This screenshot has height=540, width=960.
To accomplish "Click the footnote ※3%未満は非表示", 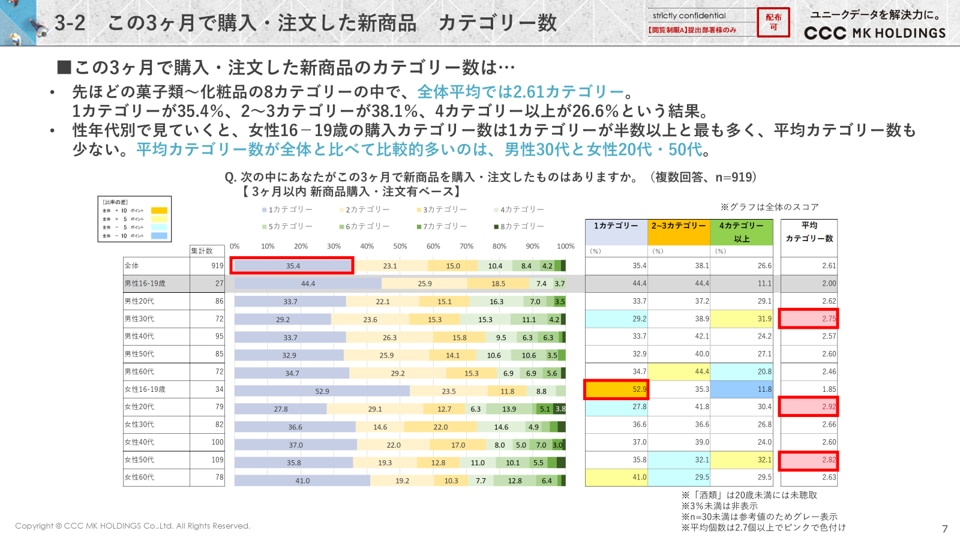I will 719,506.
